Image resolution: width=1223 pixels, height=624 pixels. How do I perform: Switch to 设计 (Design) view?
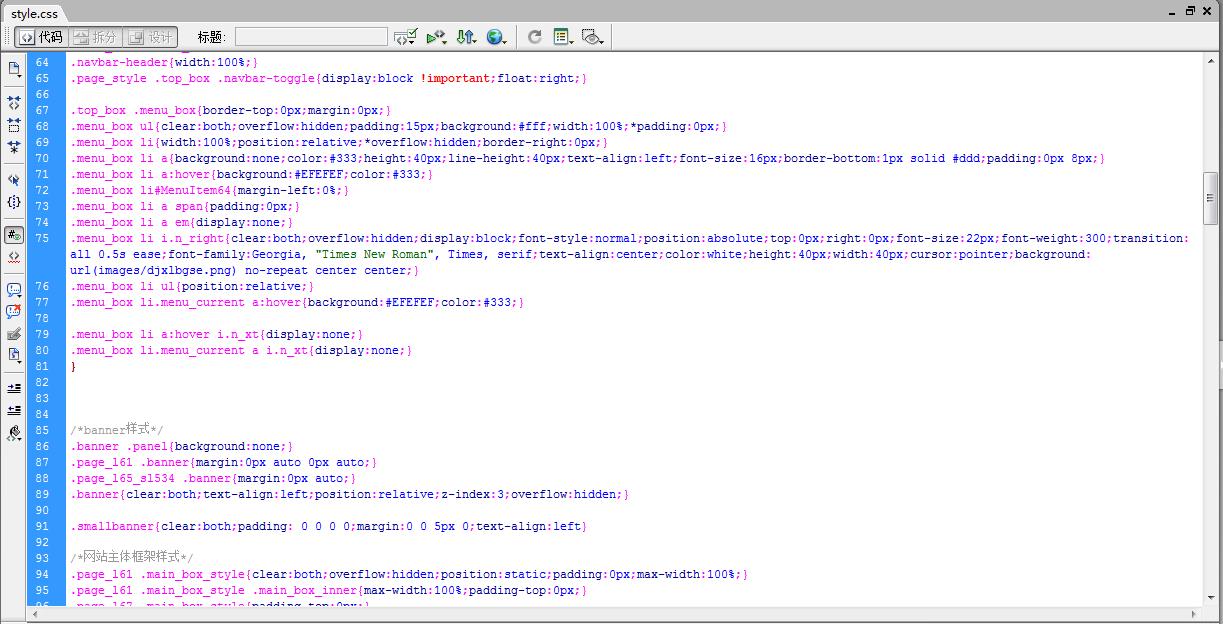click(150, 37)
